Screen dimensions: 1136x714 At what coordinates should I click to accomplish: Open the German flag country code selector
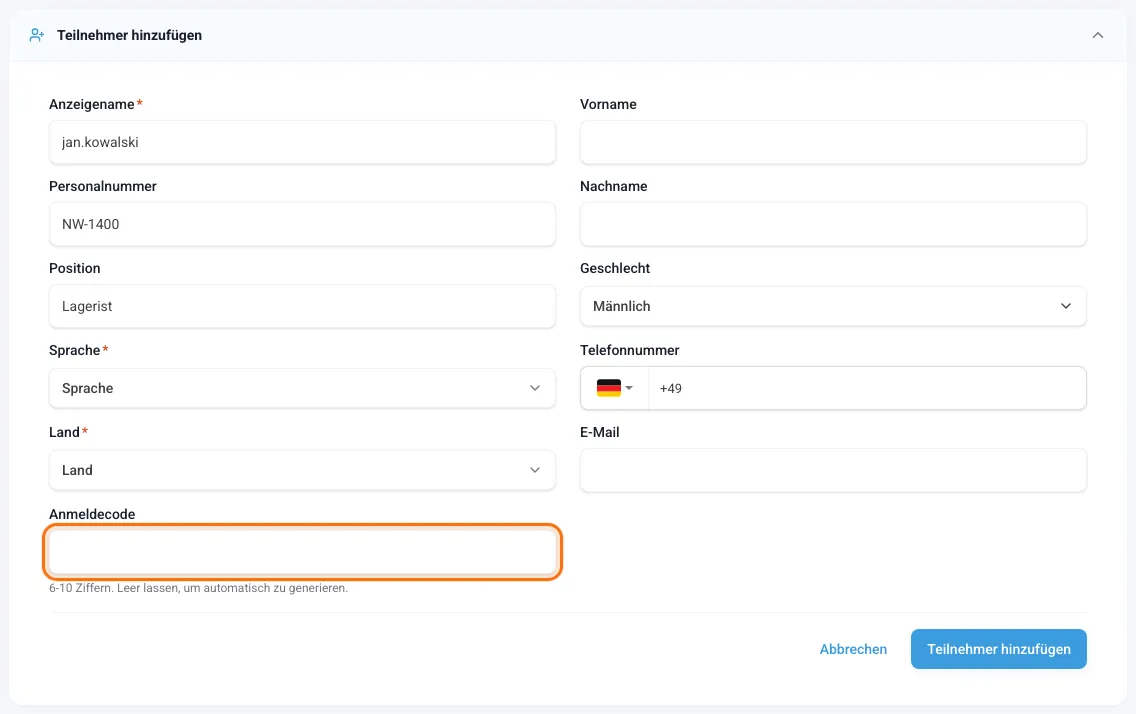(x=614, y=388)
